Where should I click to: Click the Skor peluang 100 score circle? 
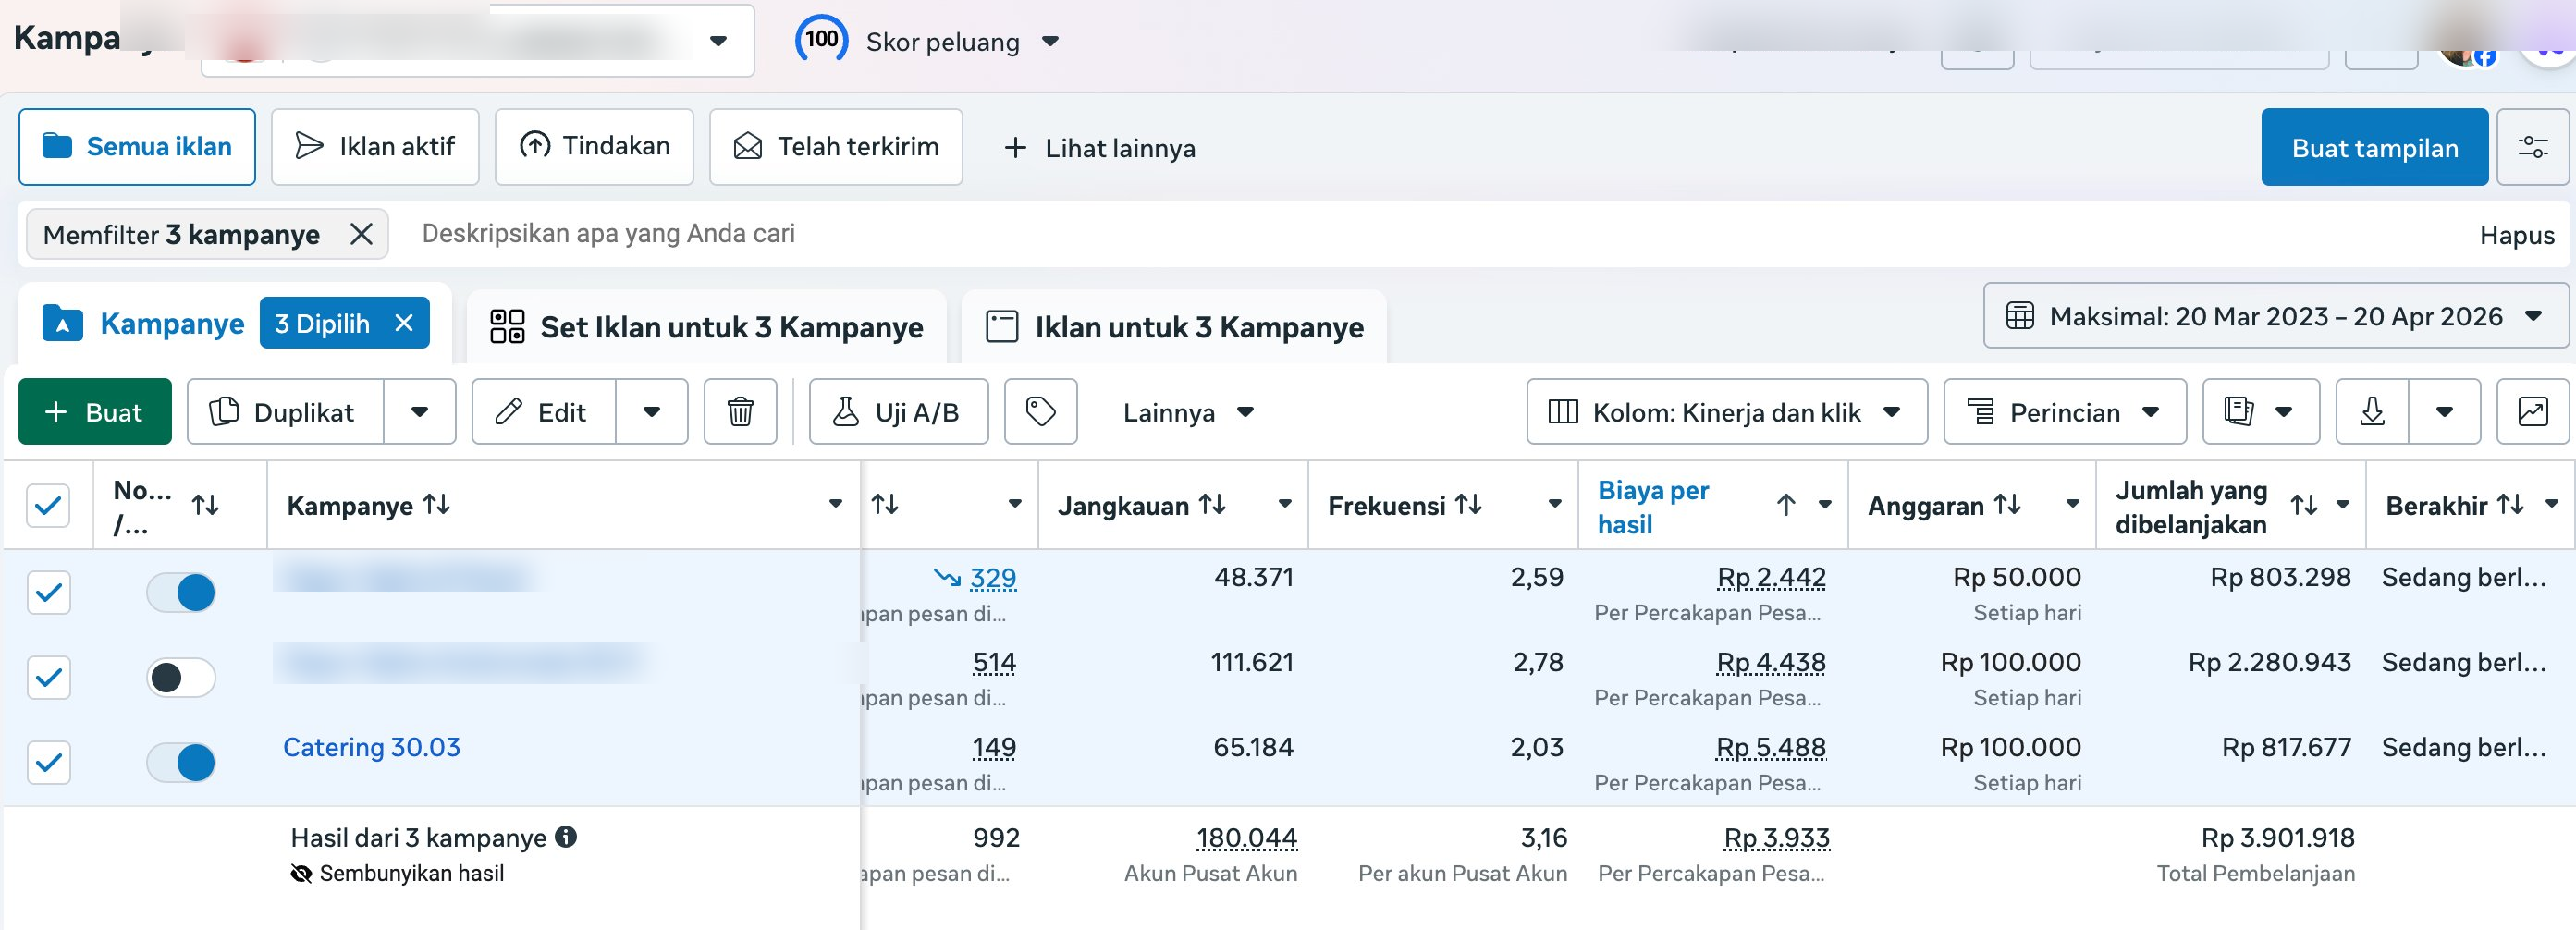click(x=821, y=40)
